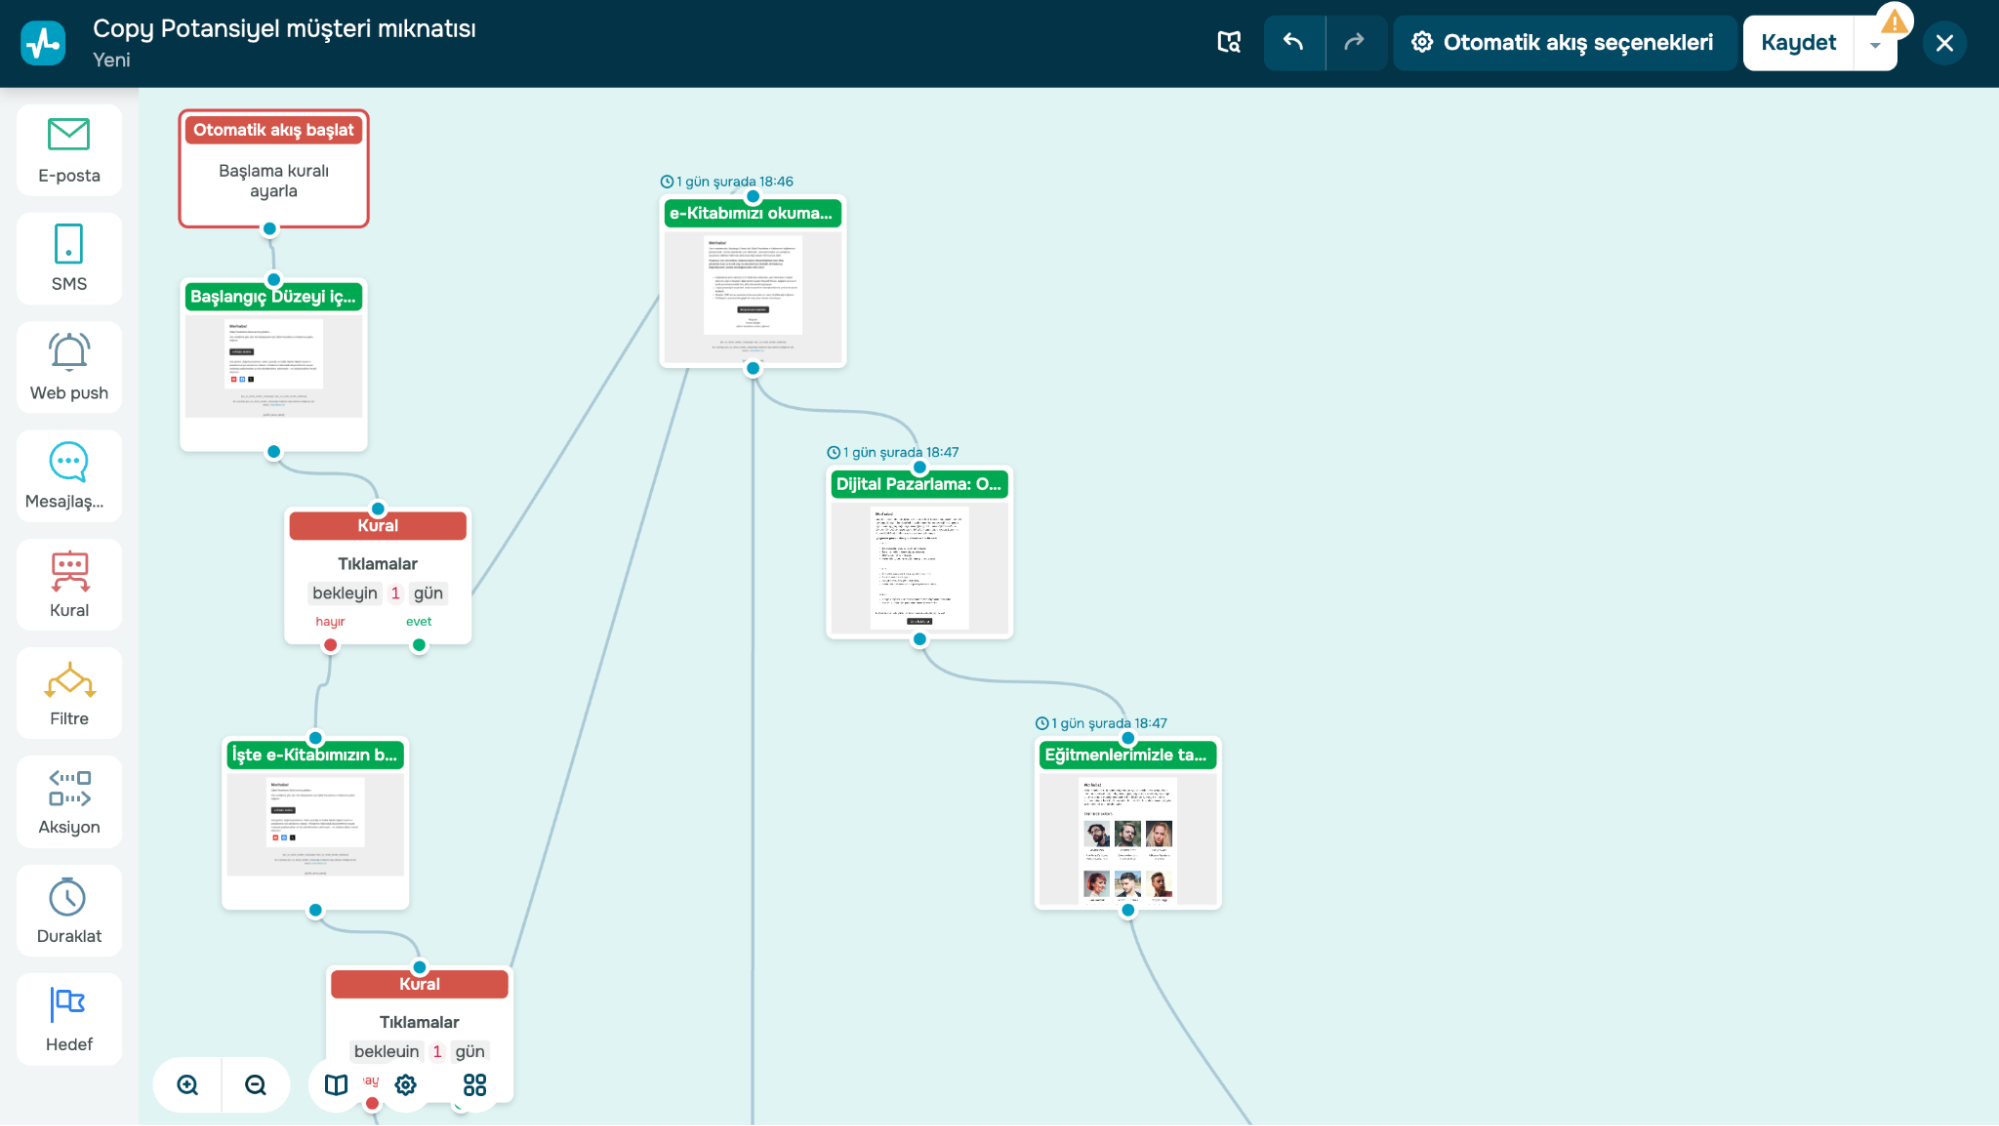Screen dimensions: 1999x1126
Task: Zoom in on the canvas
Action: [x=188, y=1085]
